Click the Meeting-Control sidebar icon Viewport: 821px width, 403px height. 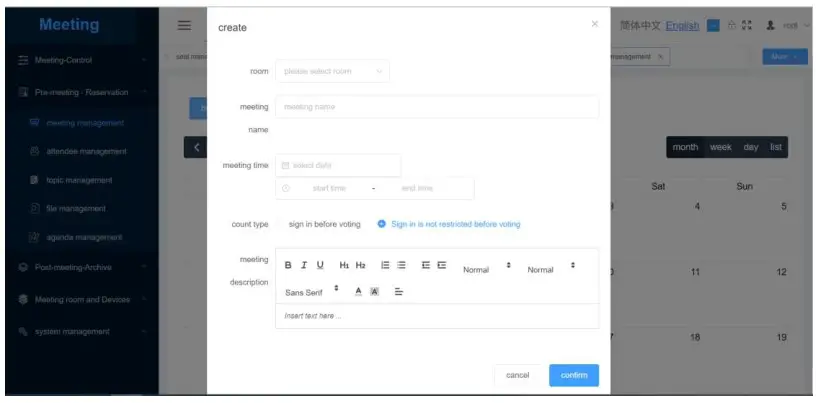[23, 60]
